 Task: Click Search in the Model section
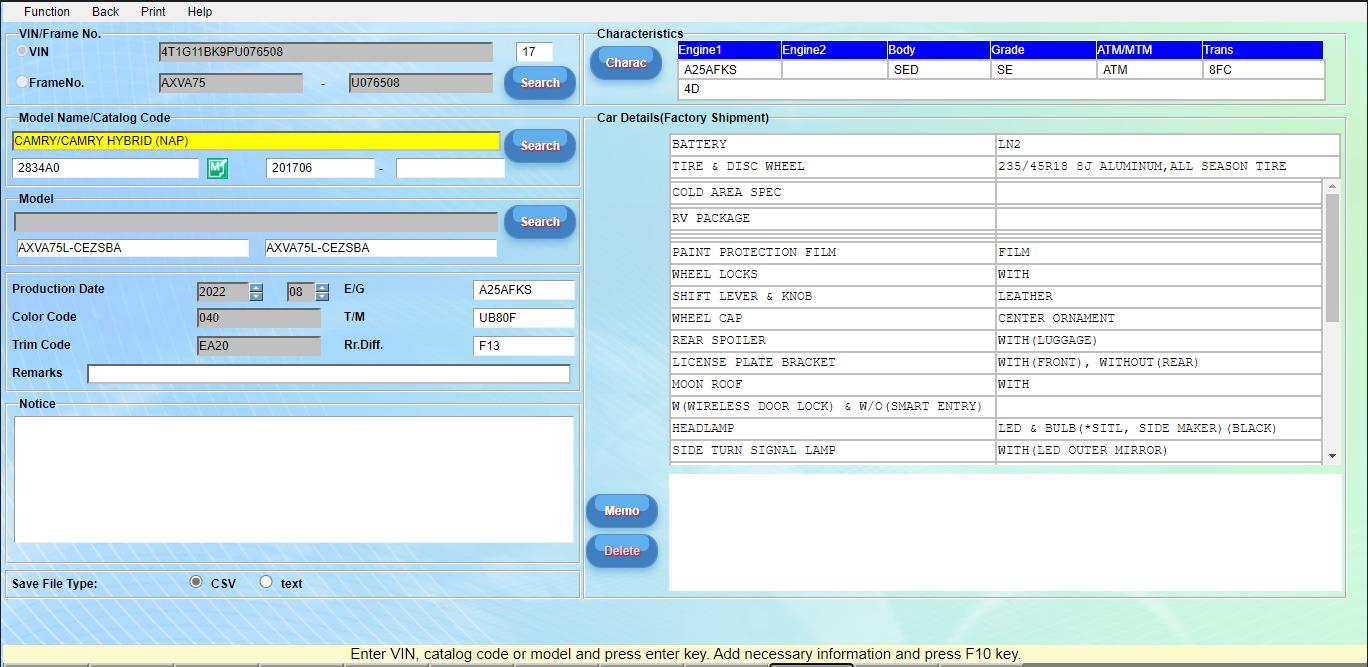click(x=539, y=221)
